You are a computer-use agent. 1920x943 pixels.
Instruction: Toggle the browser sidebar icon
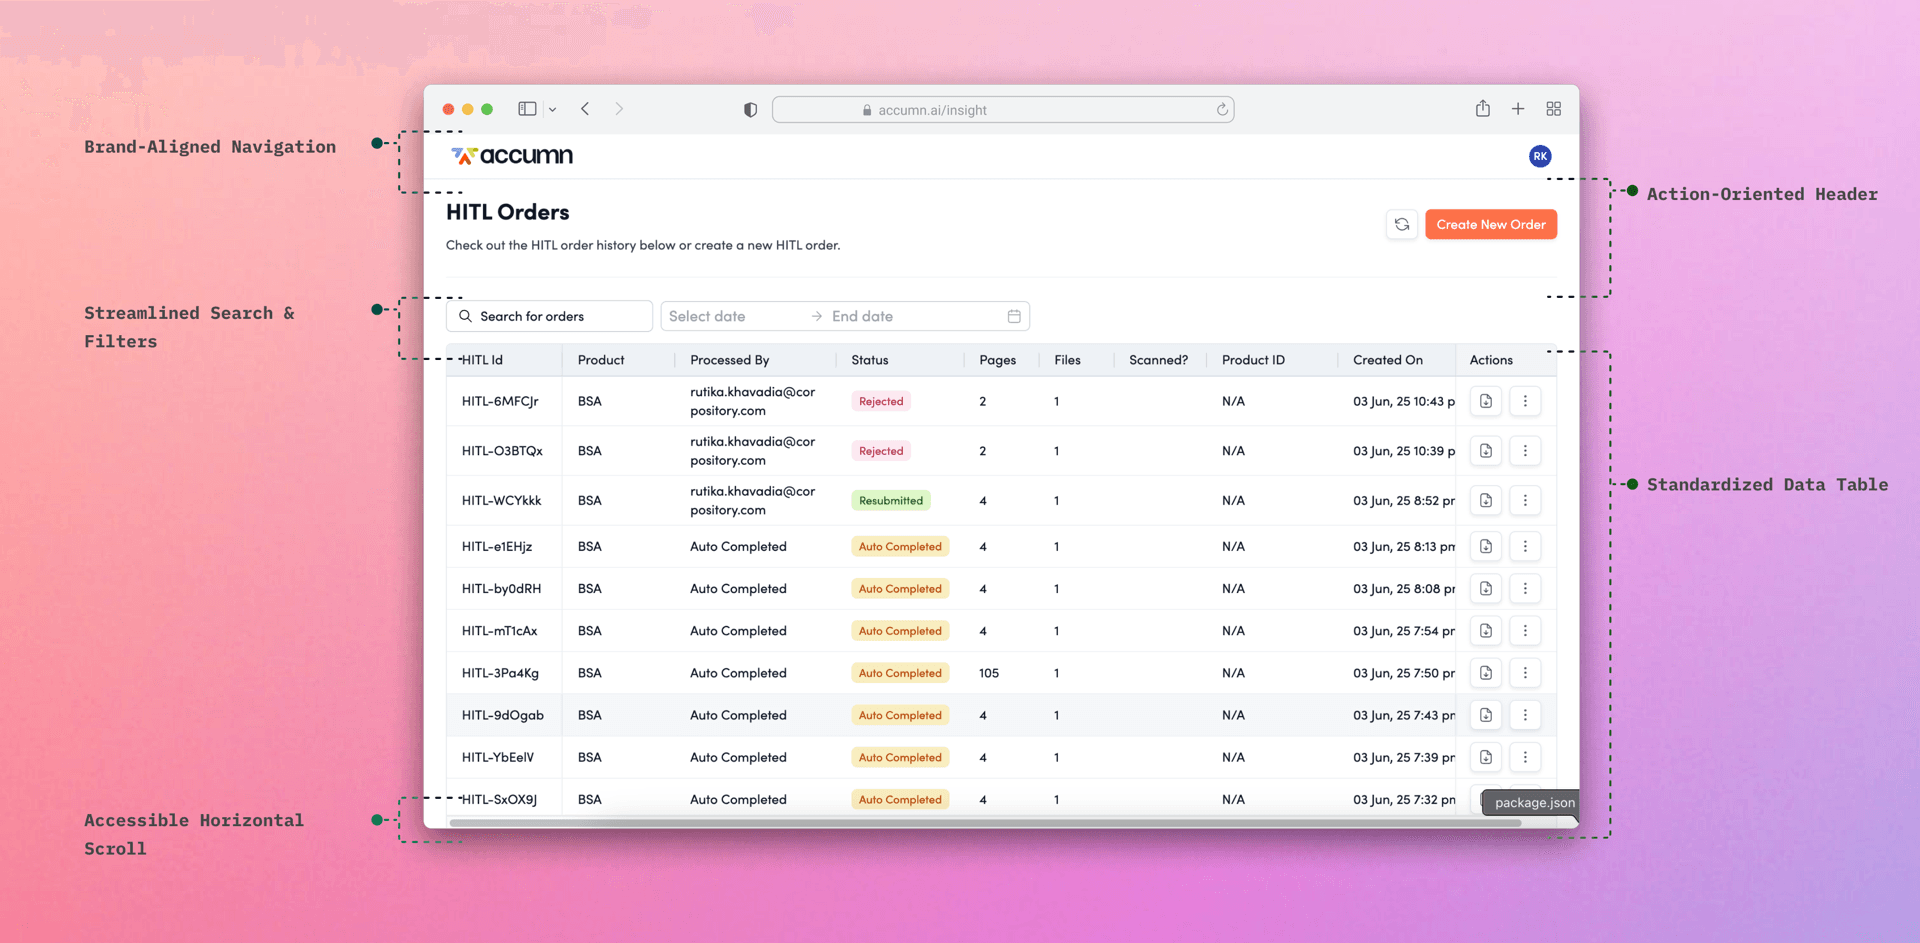527,109
